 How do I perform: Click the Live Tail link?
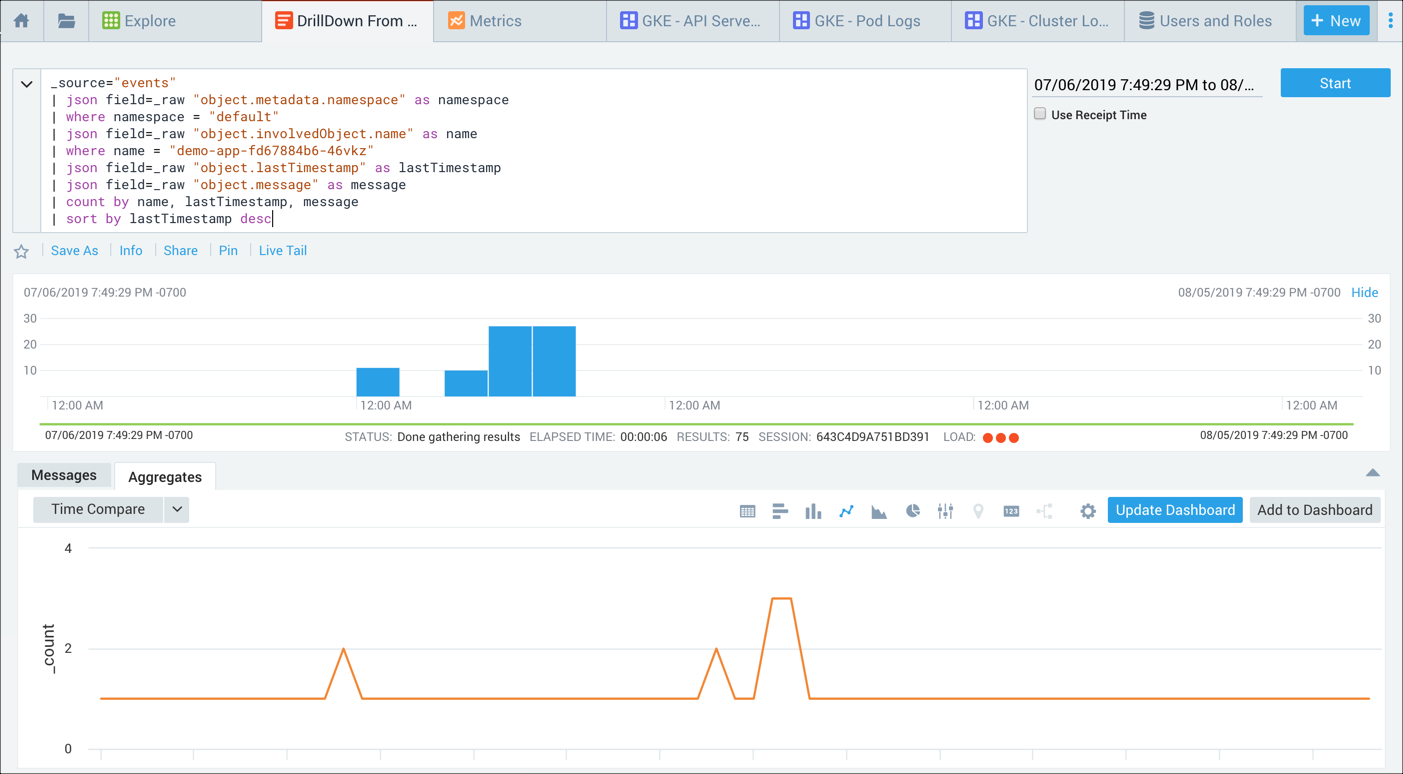(282, 251)
